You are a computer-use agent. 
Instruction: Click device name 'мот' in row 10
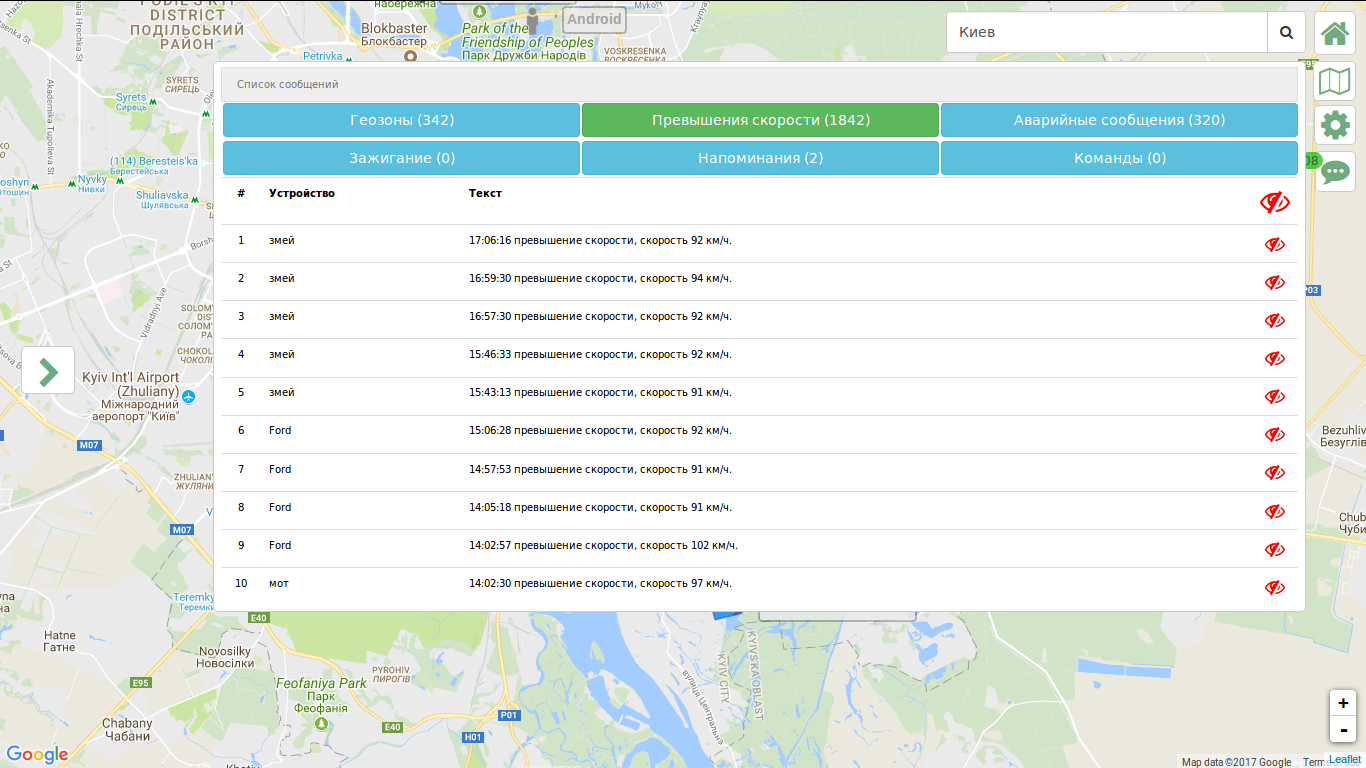click(279, 583)
